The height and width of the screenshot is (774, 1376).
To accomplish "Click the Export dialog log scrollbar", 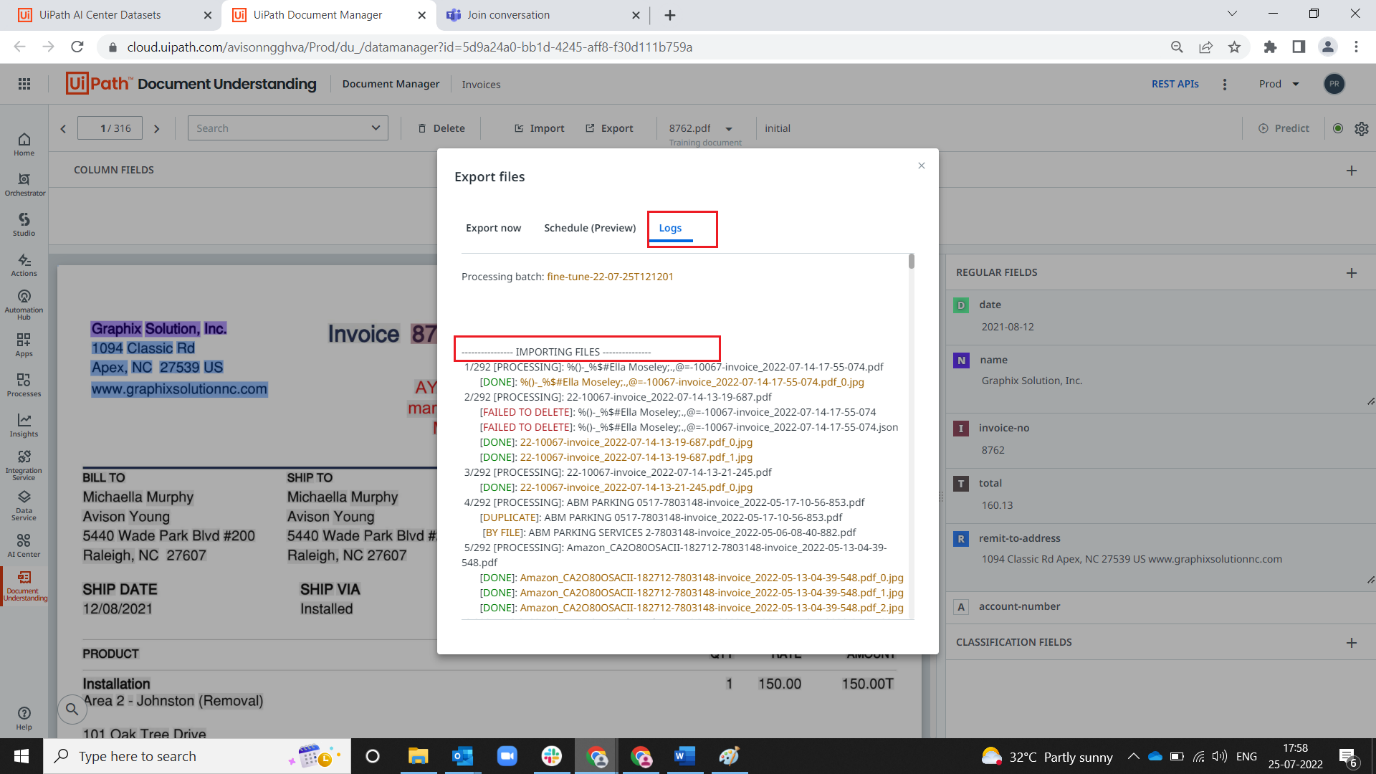I will (x=911, y=261).
